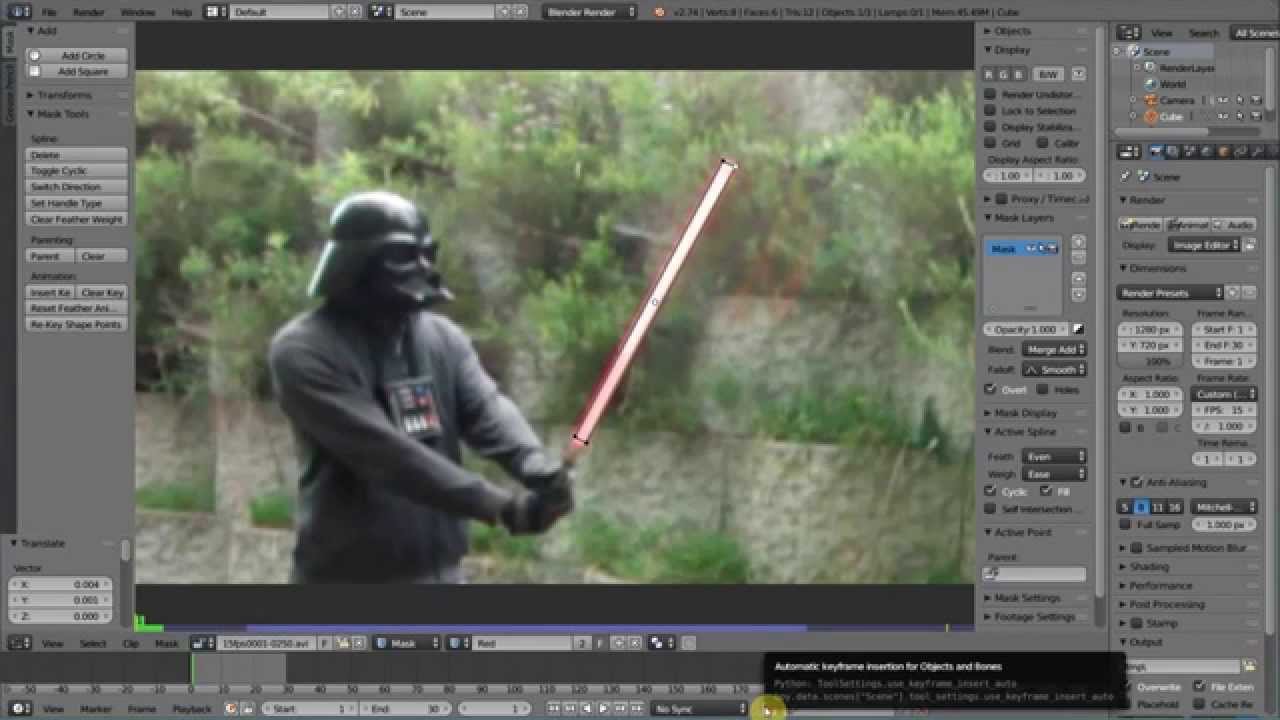
Task: Enable the Holes checkbox
Action: tap(1043, 390)
